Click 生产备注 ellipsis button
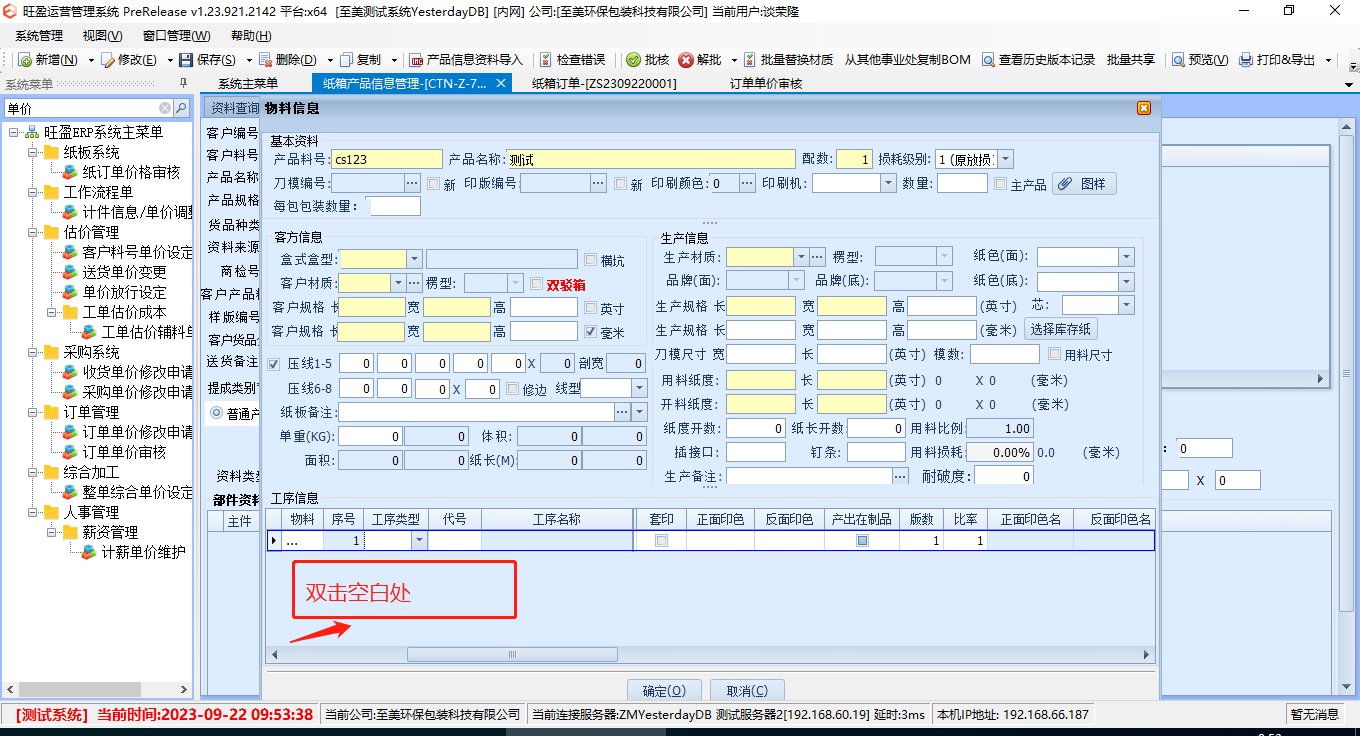 pos(901,477)
